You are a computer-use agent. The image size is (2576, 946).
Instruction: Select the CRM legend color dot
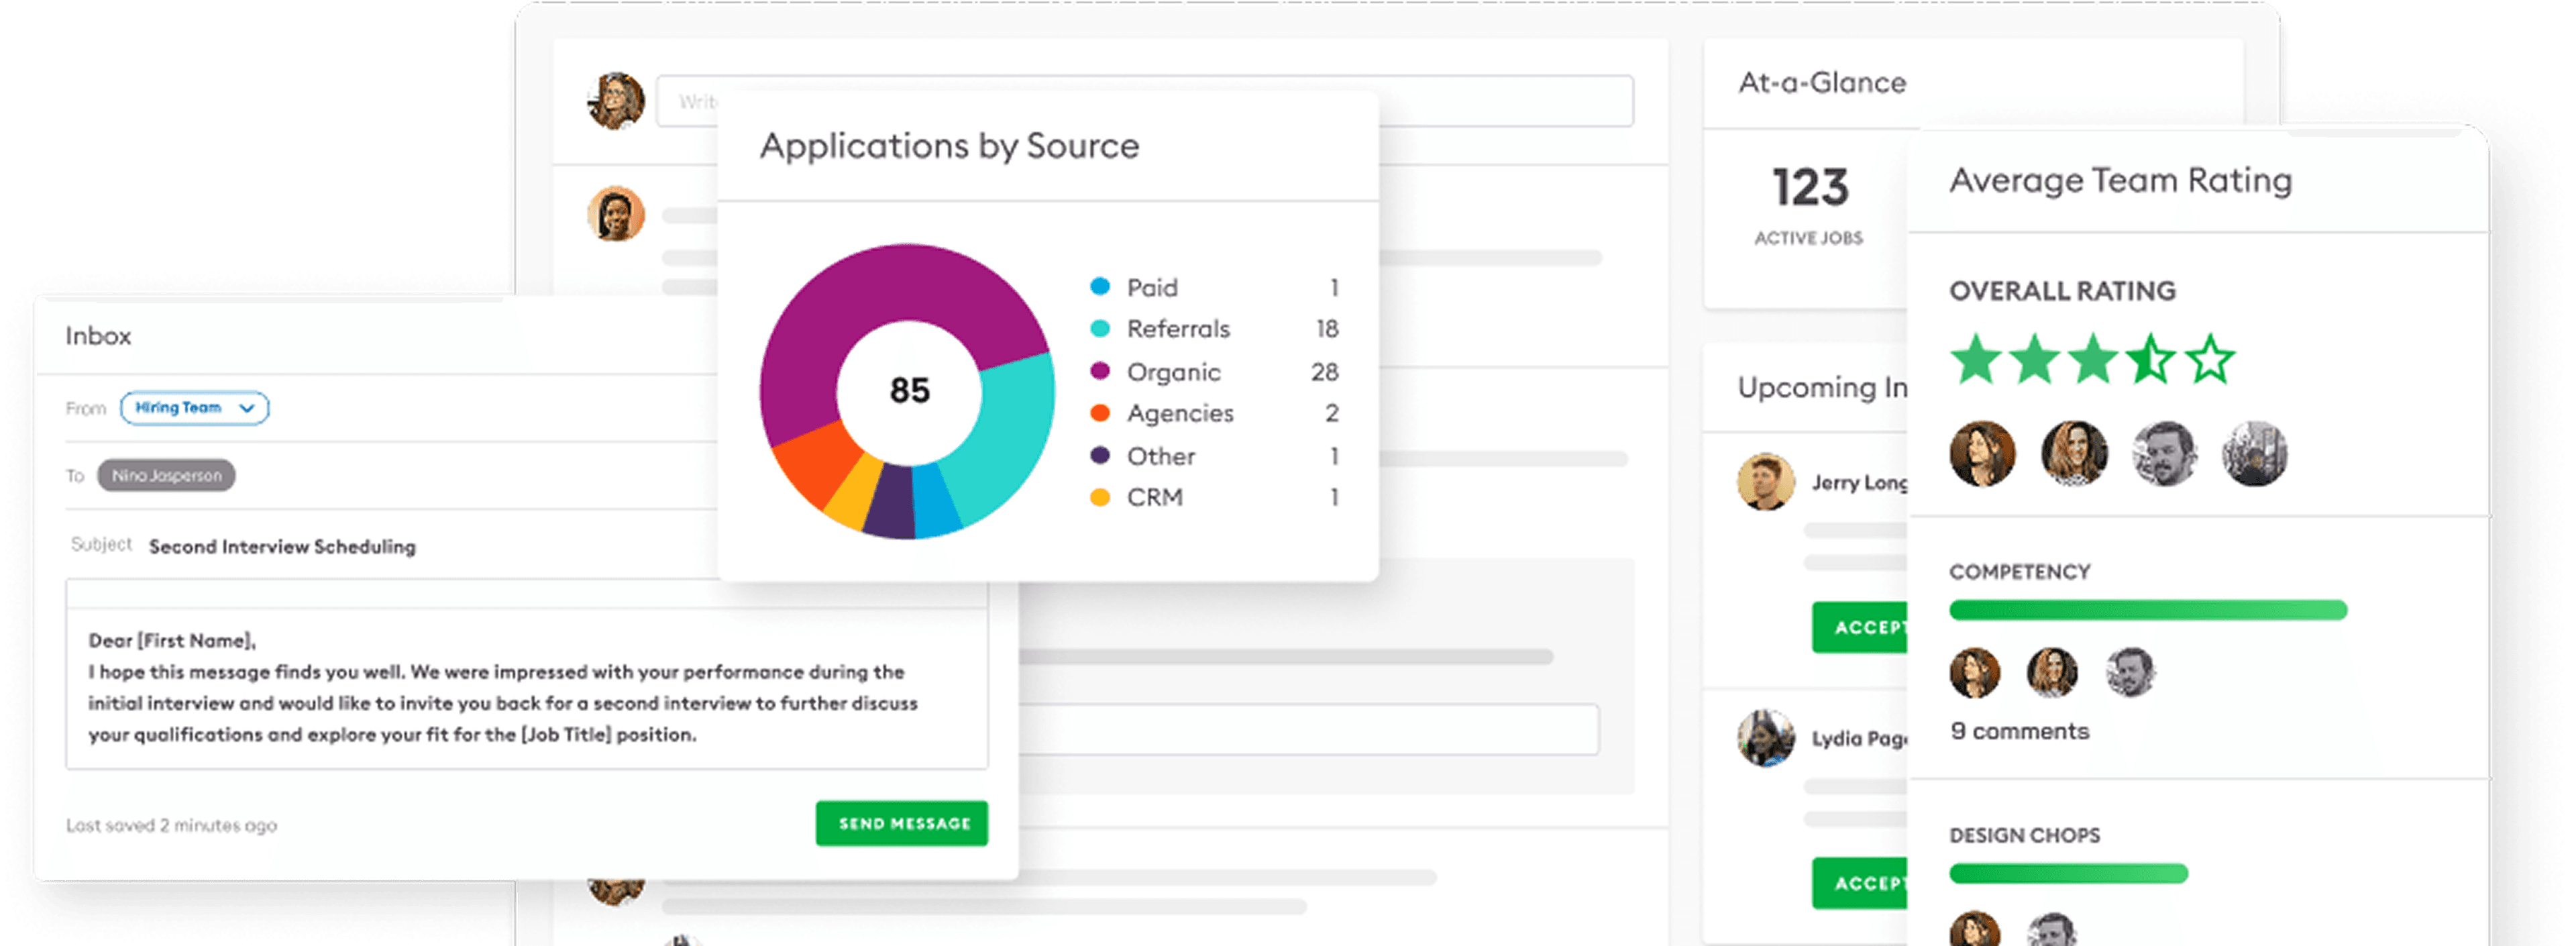(1101, 497)
